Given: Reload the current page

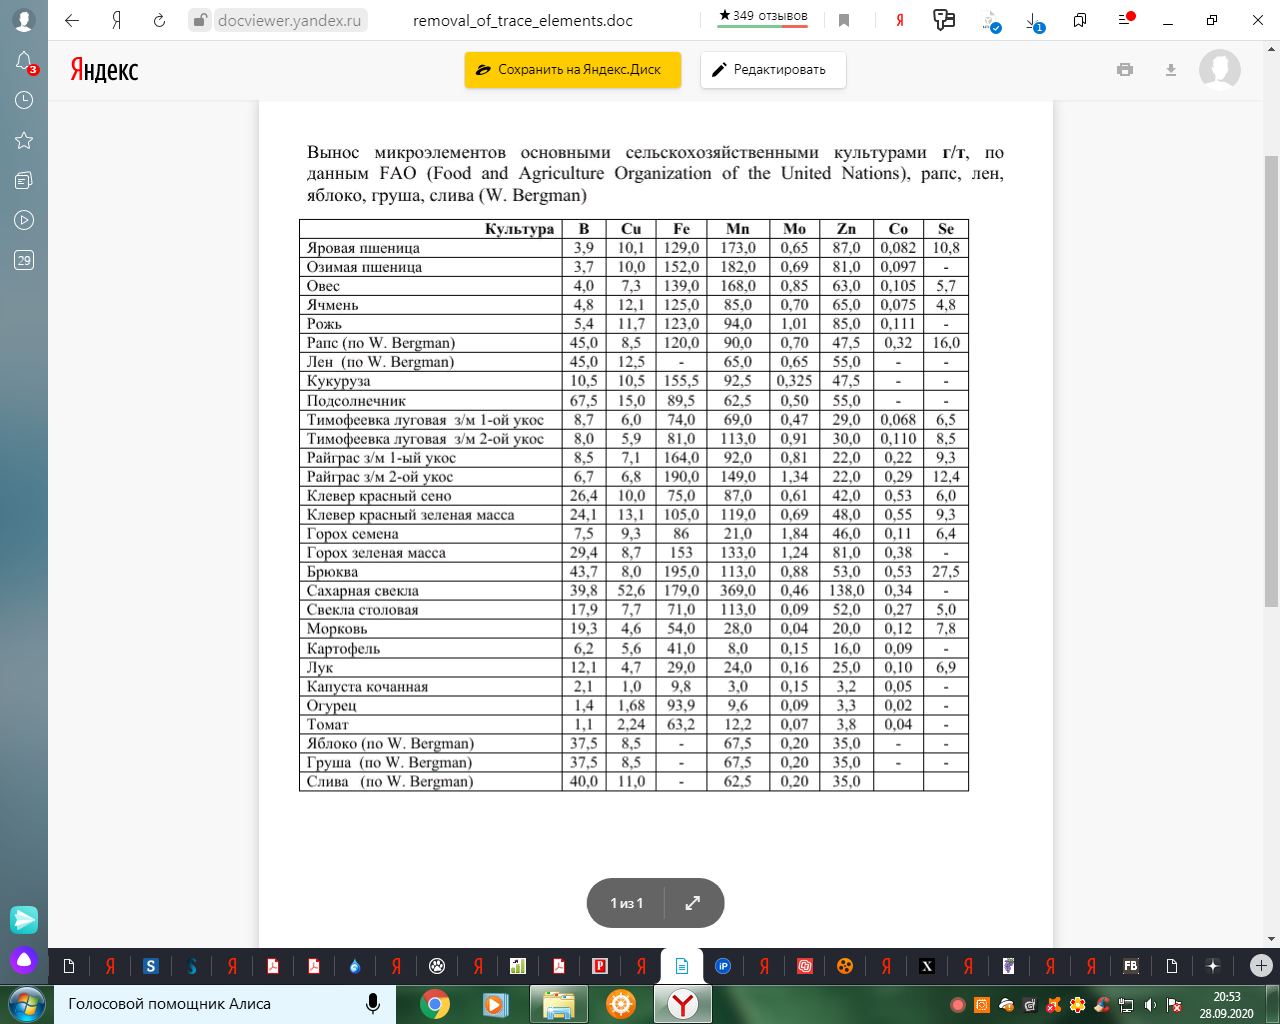Looking at the screenshot, I should pyautogui.click(x=159, y=20).
